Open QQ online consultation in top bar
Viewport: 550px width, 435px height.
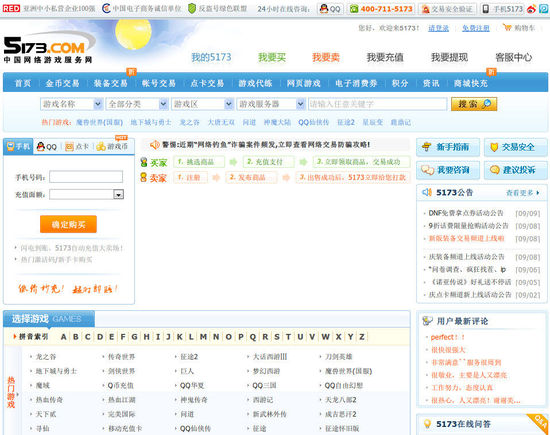tap(330, 9)
